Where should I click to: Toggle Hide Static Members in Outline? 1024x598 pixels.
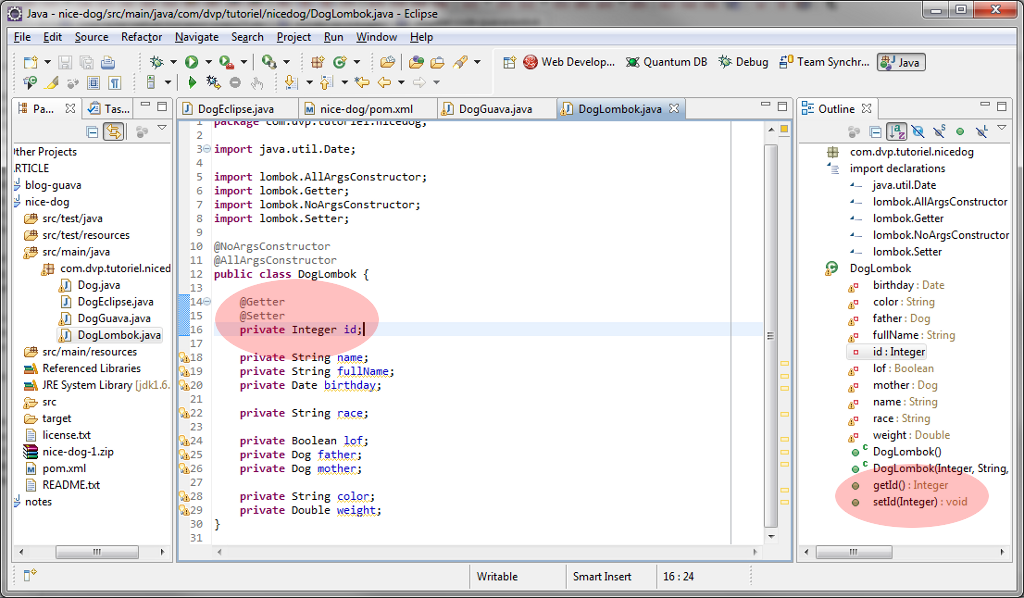coord(939,131)
